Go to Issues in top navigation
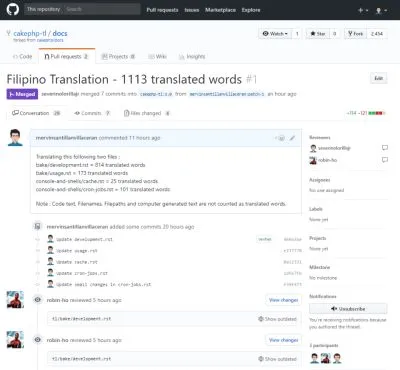400x370 pixels. [192, 10]
